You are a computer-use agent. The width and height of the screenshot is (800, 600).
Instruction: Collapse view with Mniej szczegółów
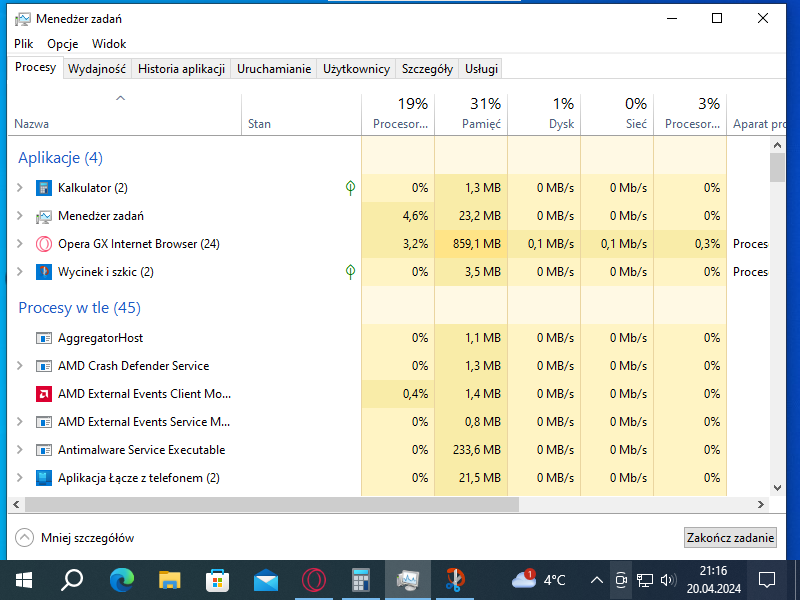tap(74, 538)
